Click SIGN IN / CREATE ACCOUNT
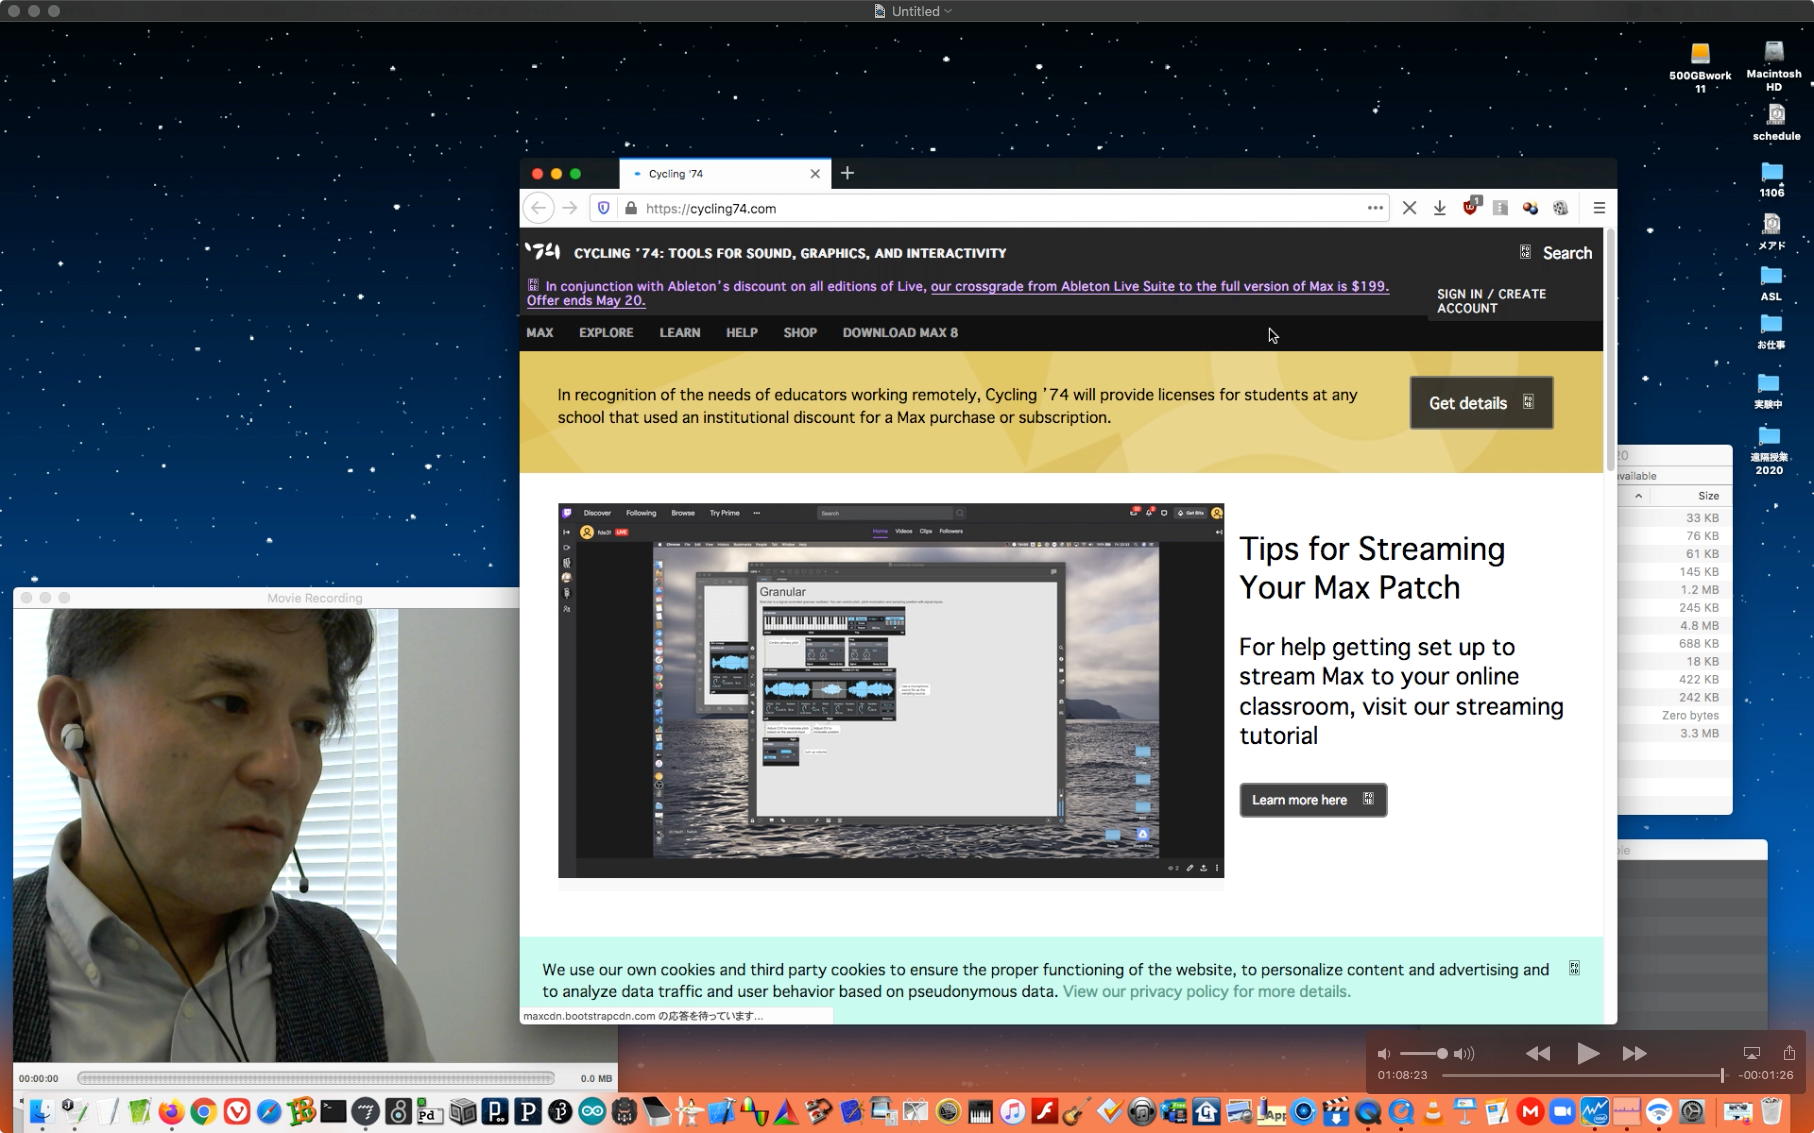This screenshot has height=1133, width=1814. [1491, 301]
